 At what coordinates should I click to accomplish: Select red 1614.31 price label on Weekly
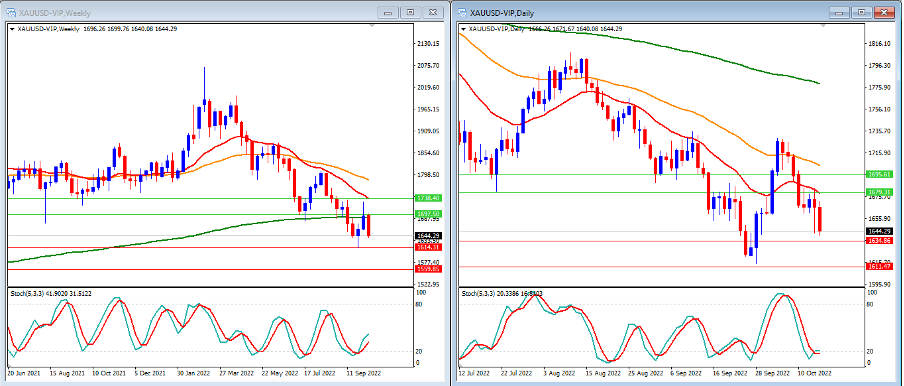(428, 247)
